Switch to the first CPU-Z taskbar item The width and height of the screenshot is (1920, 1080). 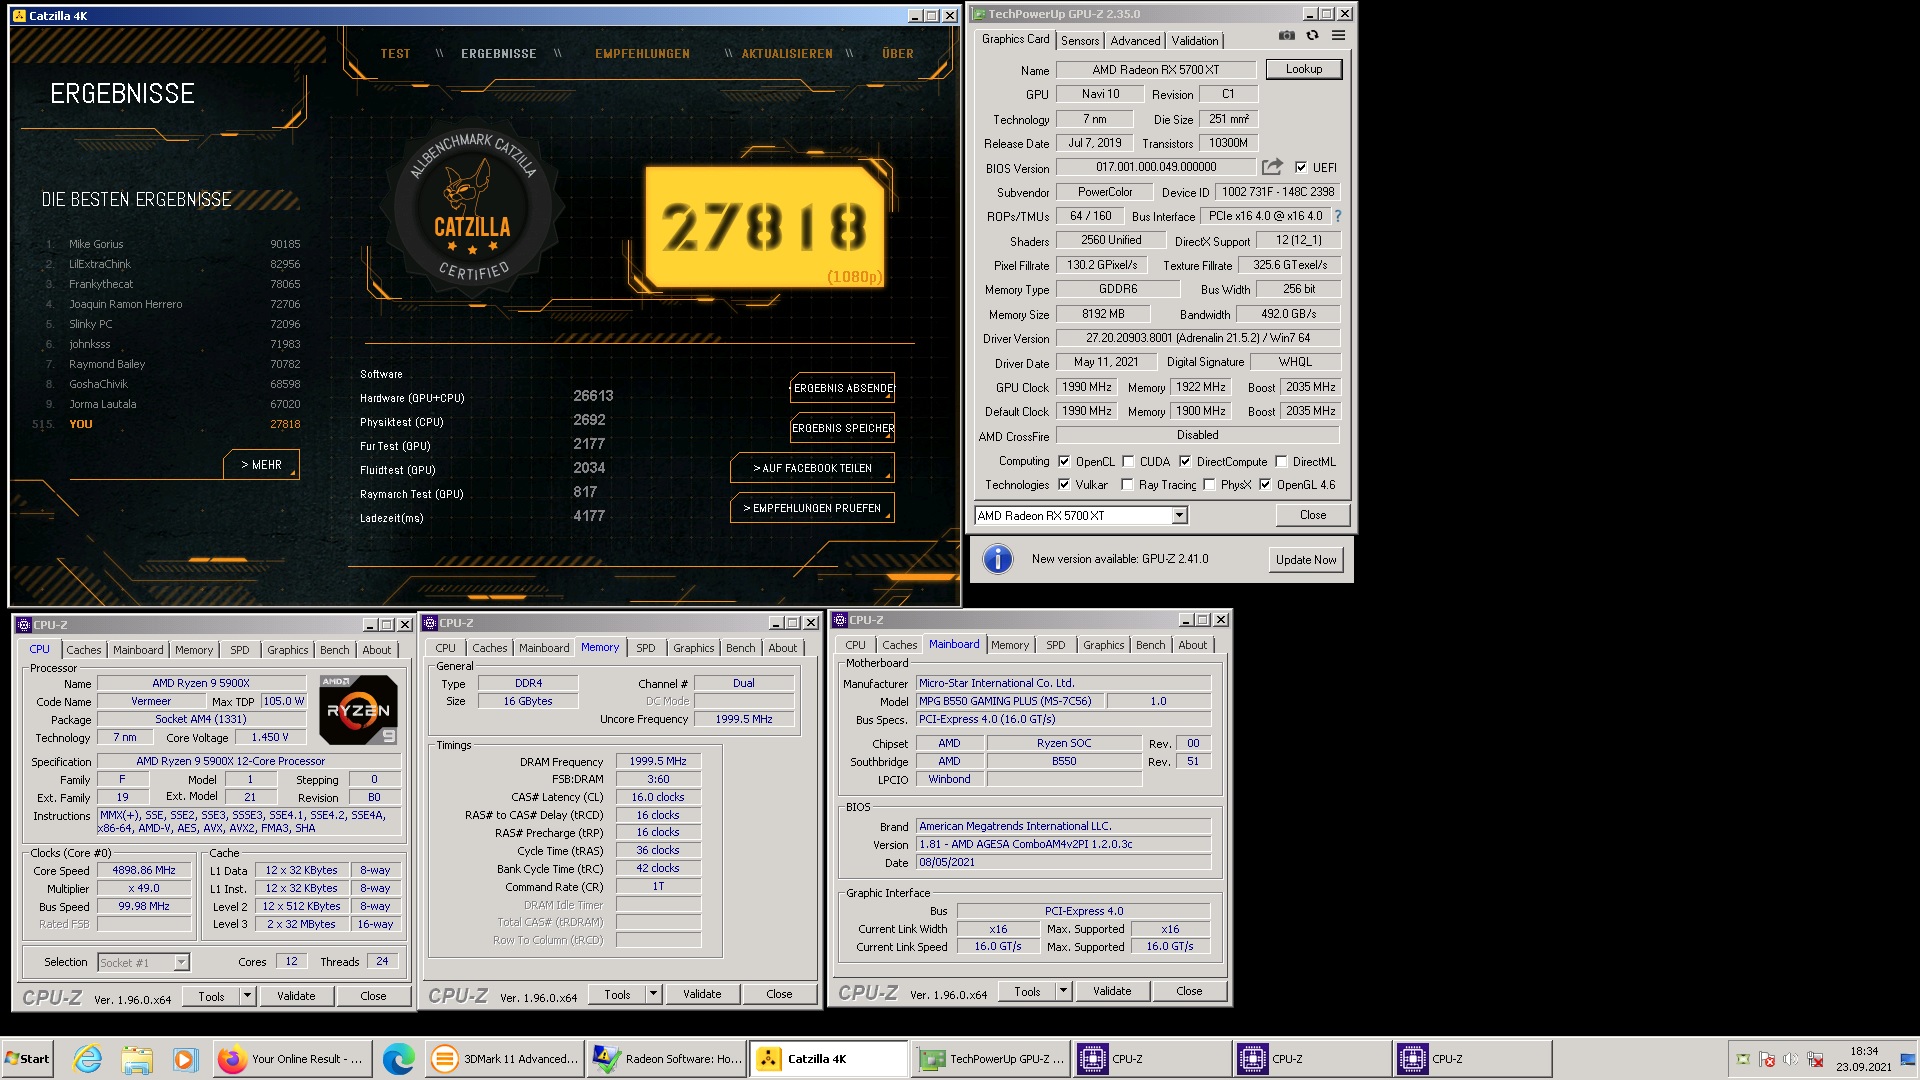tap(1152, 1059)
